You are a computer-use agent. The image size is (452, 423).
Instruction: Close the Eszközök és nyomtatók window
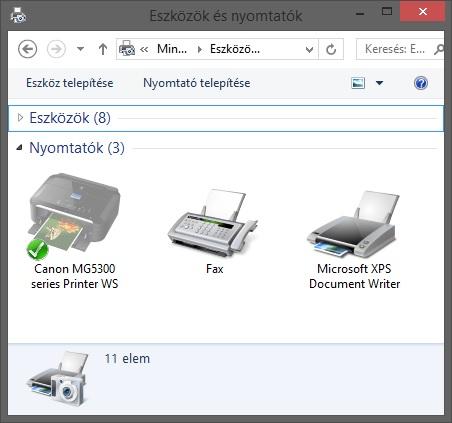(423, 12)
